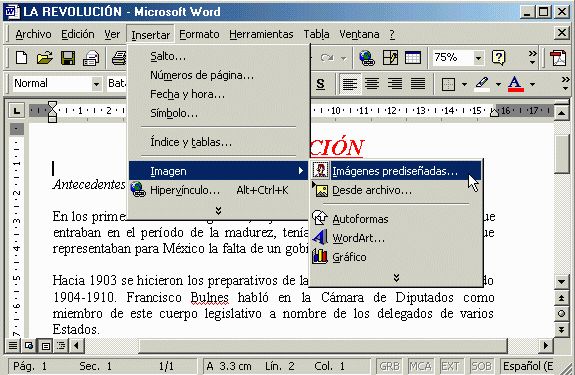The width and height of the screenshot is (575, 375).
Task: Click the vertical scrollbar down arrow
Action: pyautogui.click(x=561, y=282)
